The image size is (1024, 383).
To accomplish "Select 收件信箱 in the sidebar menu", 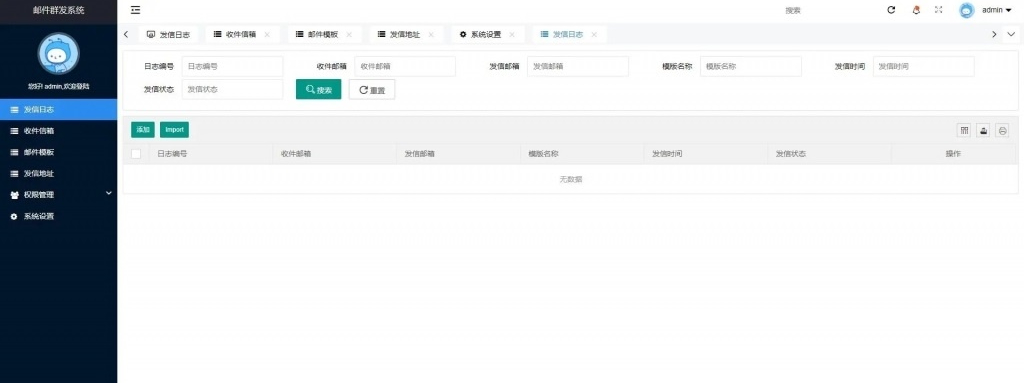I will [x=59, y=131].
